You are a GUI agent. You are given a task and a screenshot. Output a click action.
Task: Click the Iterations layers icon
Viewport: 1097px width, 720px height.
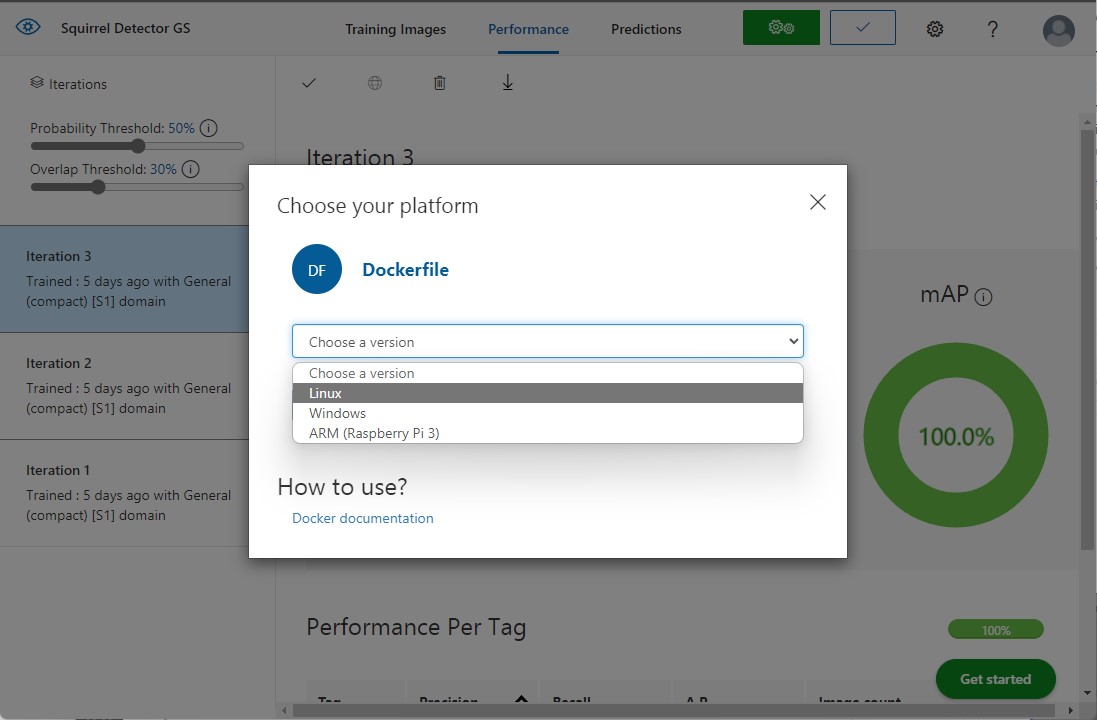36,83
